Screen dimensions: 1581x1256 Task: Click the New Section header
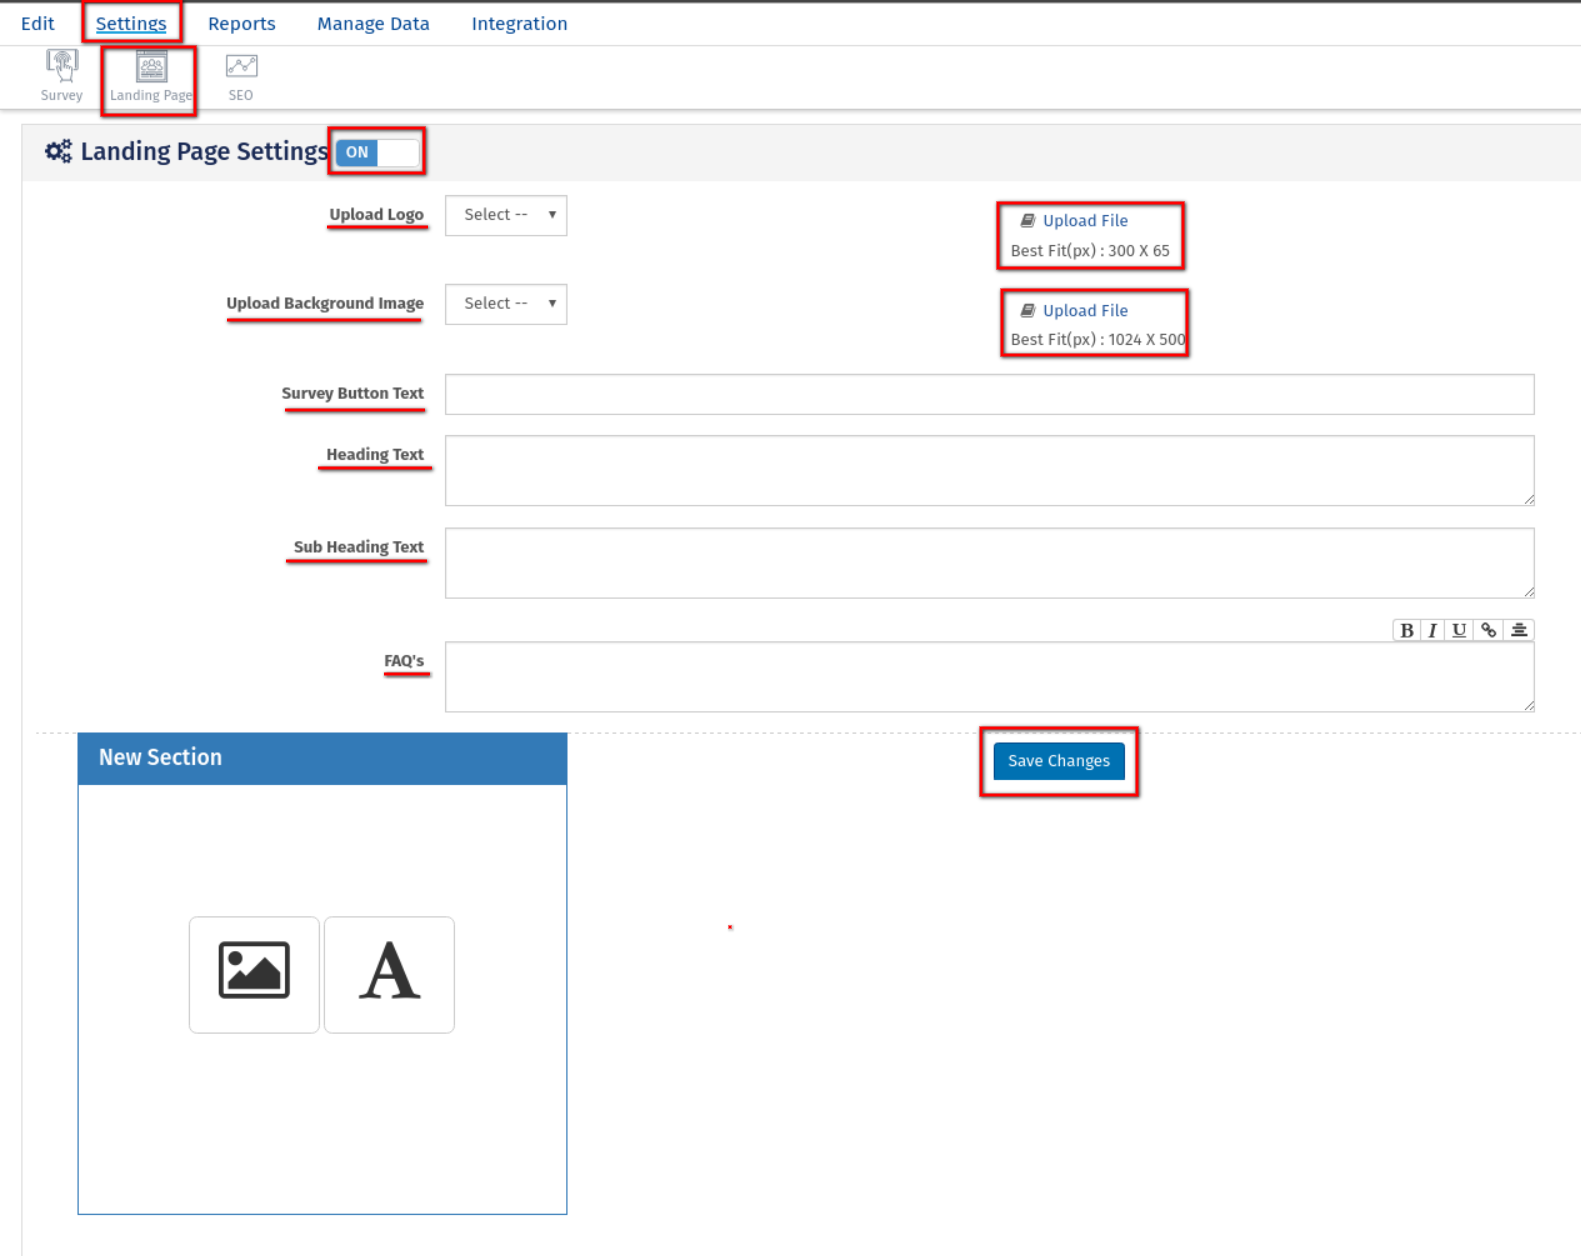322,758
